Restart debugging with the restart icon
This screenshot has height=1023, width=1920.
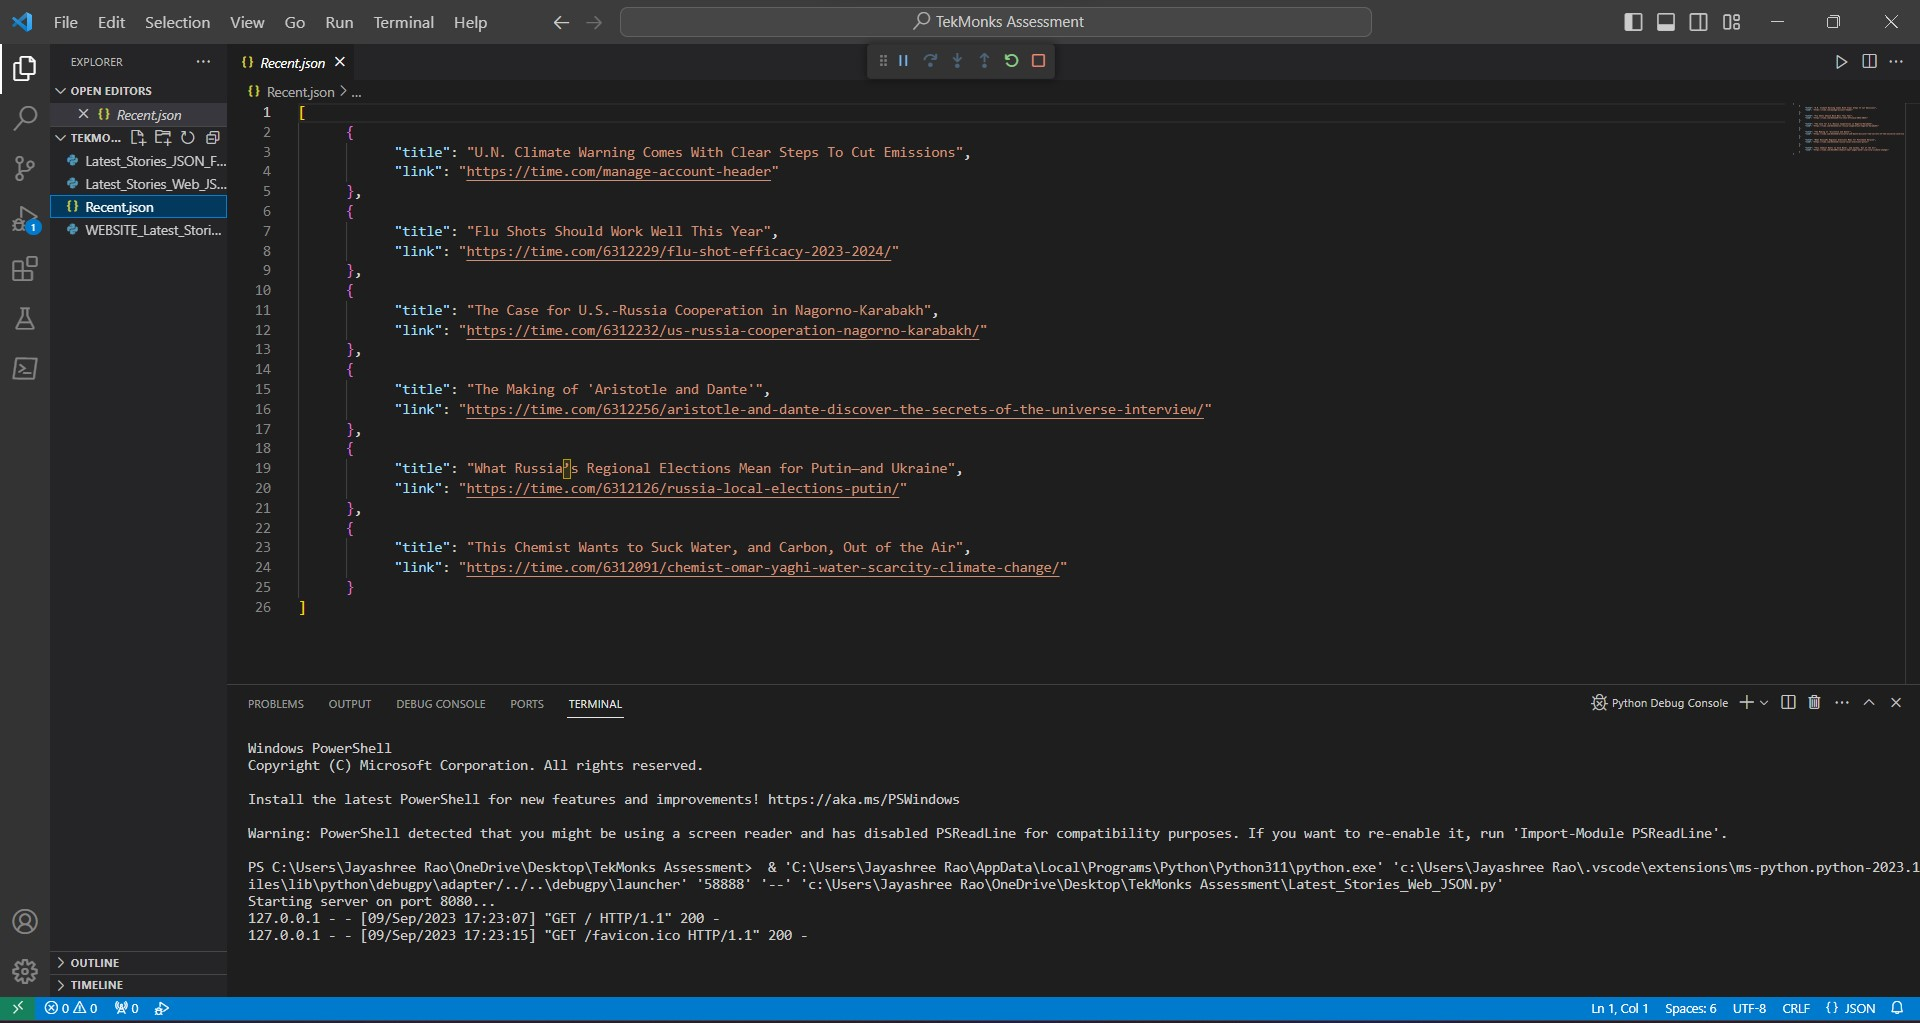pyautogui.click(x=1012, y=61)
